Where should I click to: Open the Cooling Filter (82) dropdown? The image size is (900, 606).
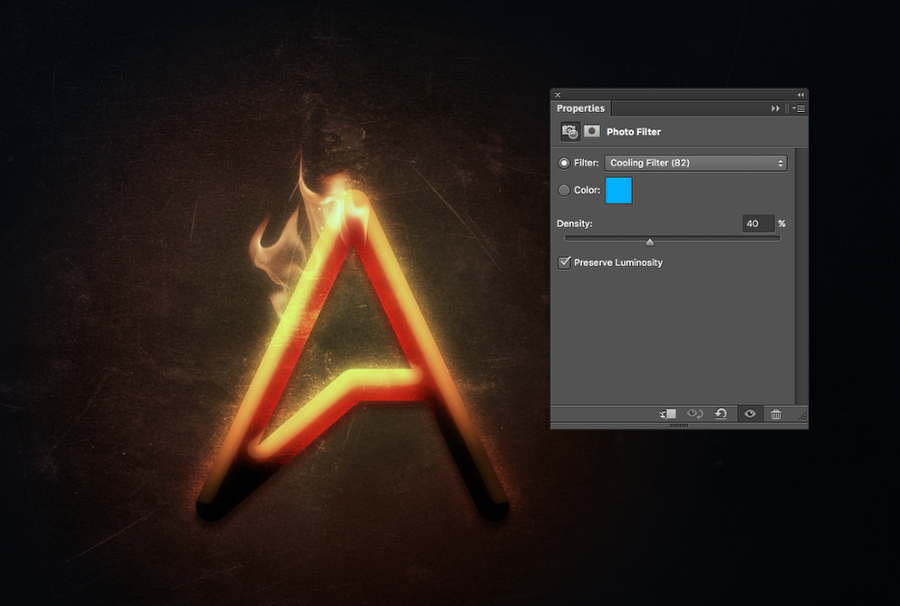tap(696, 163)
